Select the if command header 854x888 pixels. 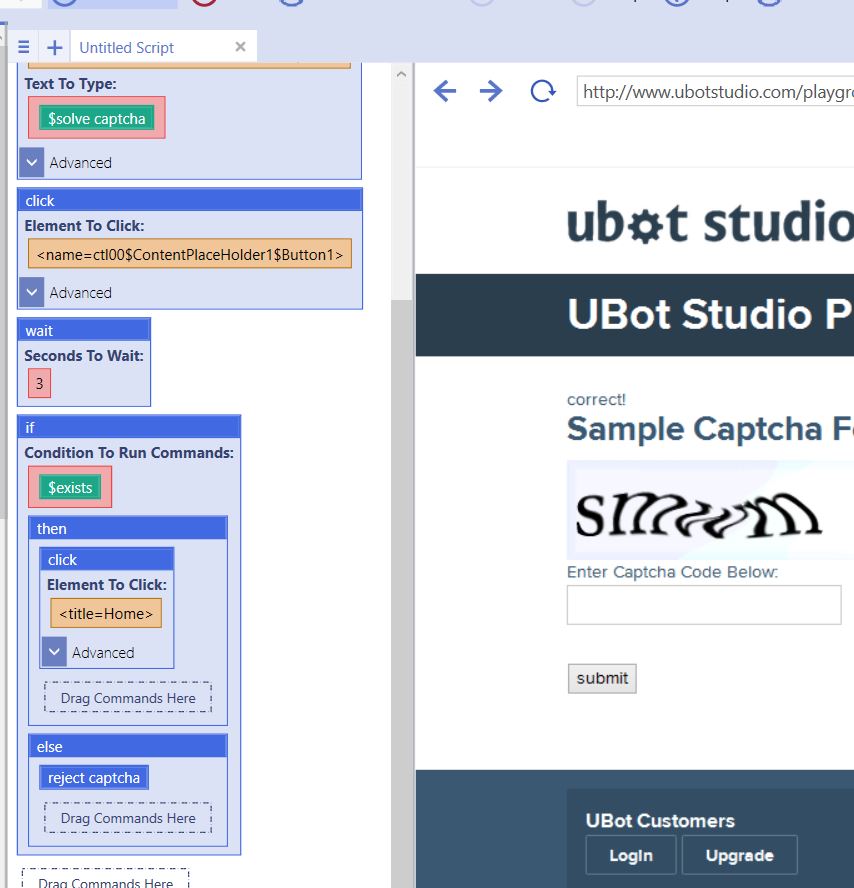tap(129, 427)
